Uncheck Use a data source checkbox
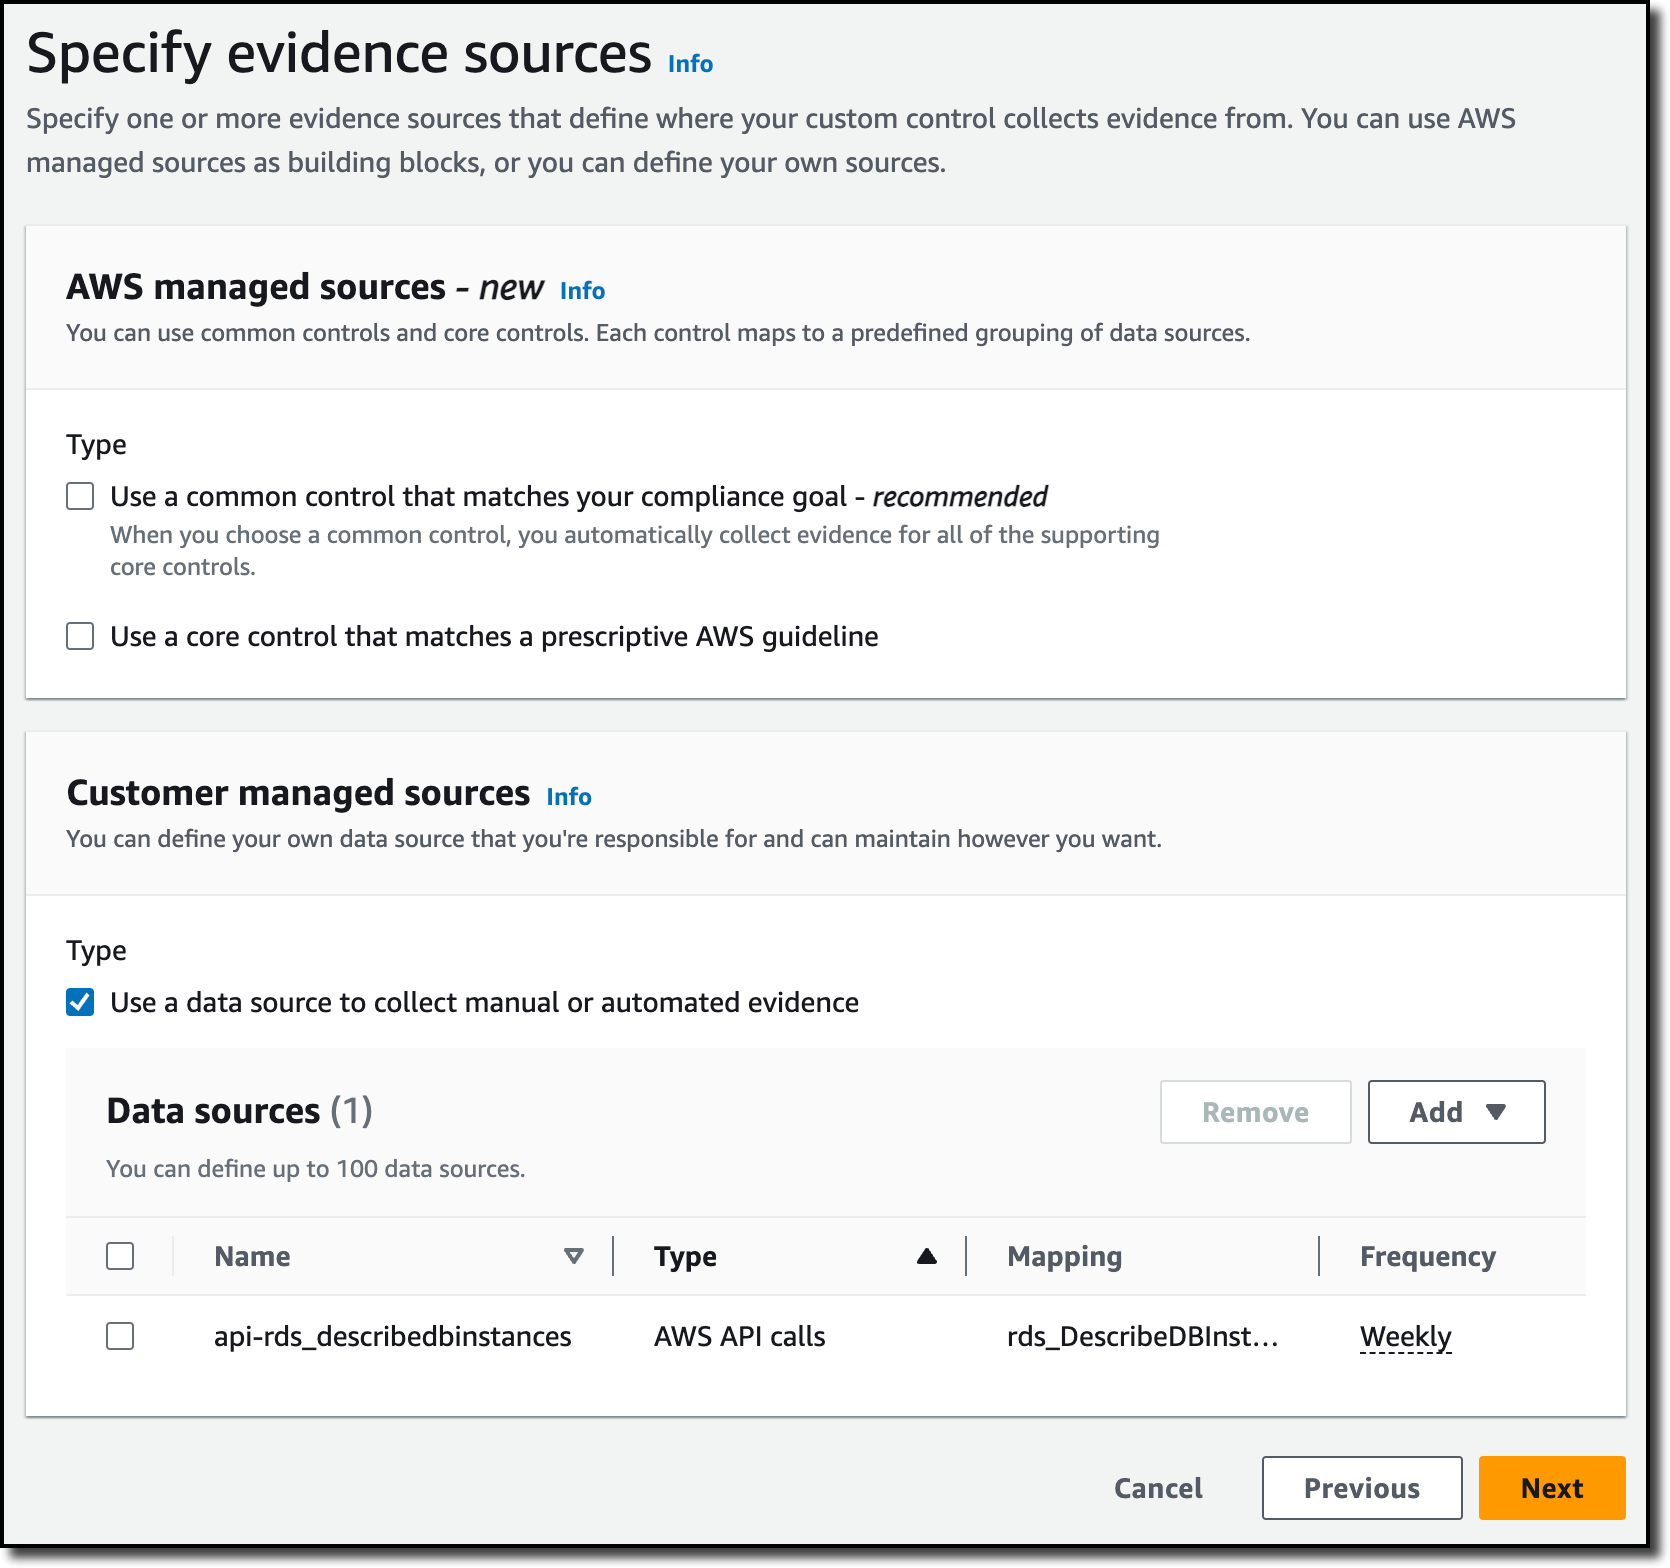This screenshot has height=1568, width=1670. click(80, 1002)
